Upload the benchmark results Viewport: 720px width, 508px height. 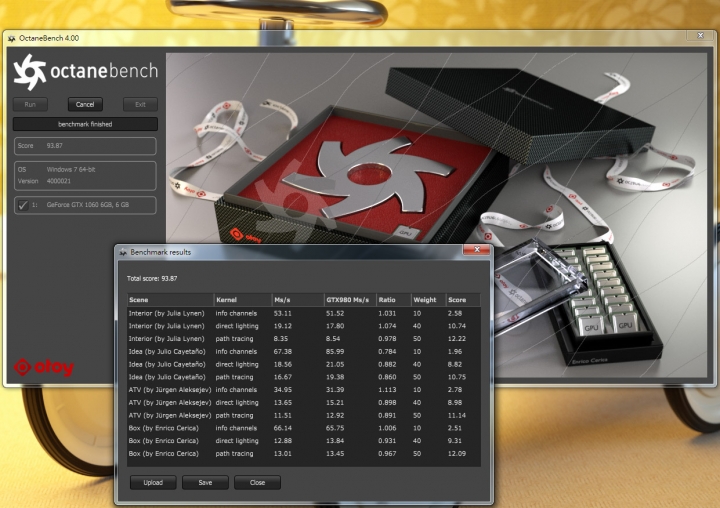(x=153, y=482)
